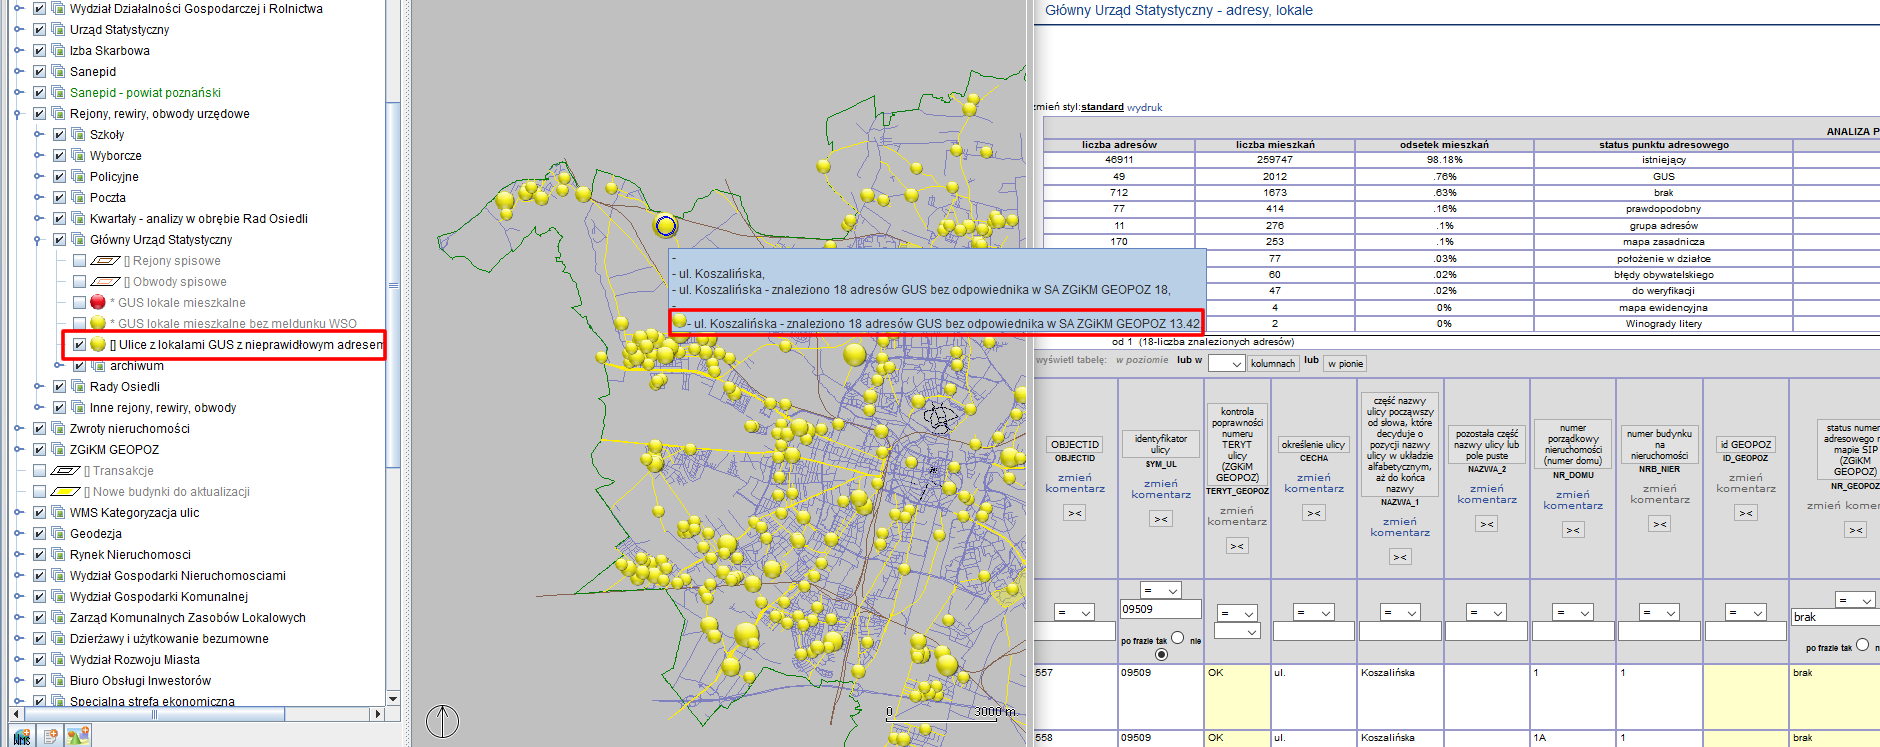
Task: Click red symbol of GUS lokale mieszkalne
Action: coord(98,302)
